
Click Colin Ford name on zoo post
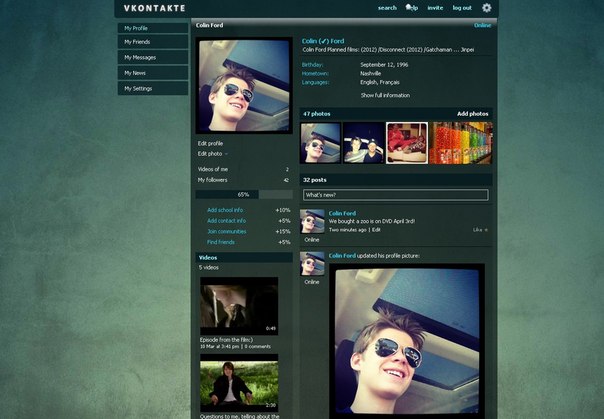pos(342,213)
